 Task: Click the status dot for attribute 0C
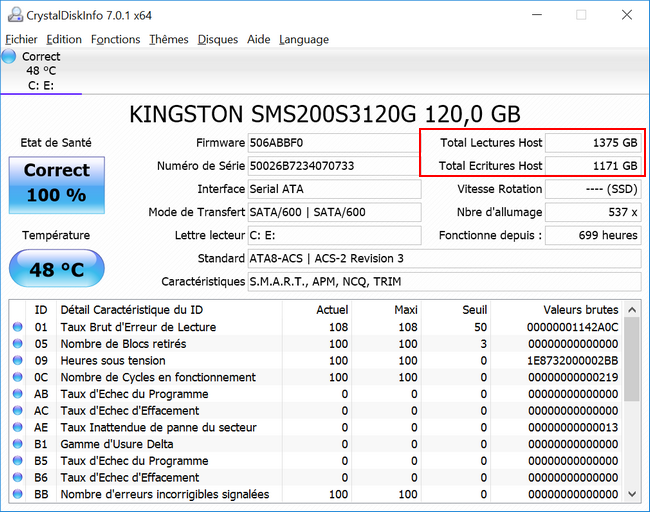point(17,377)
